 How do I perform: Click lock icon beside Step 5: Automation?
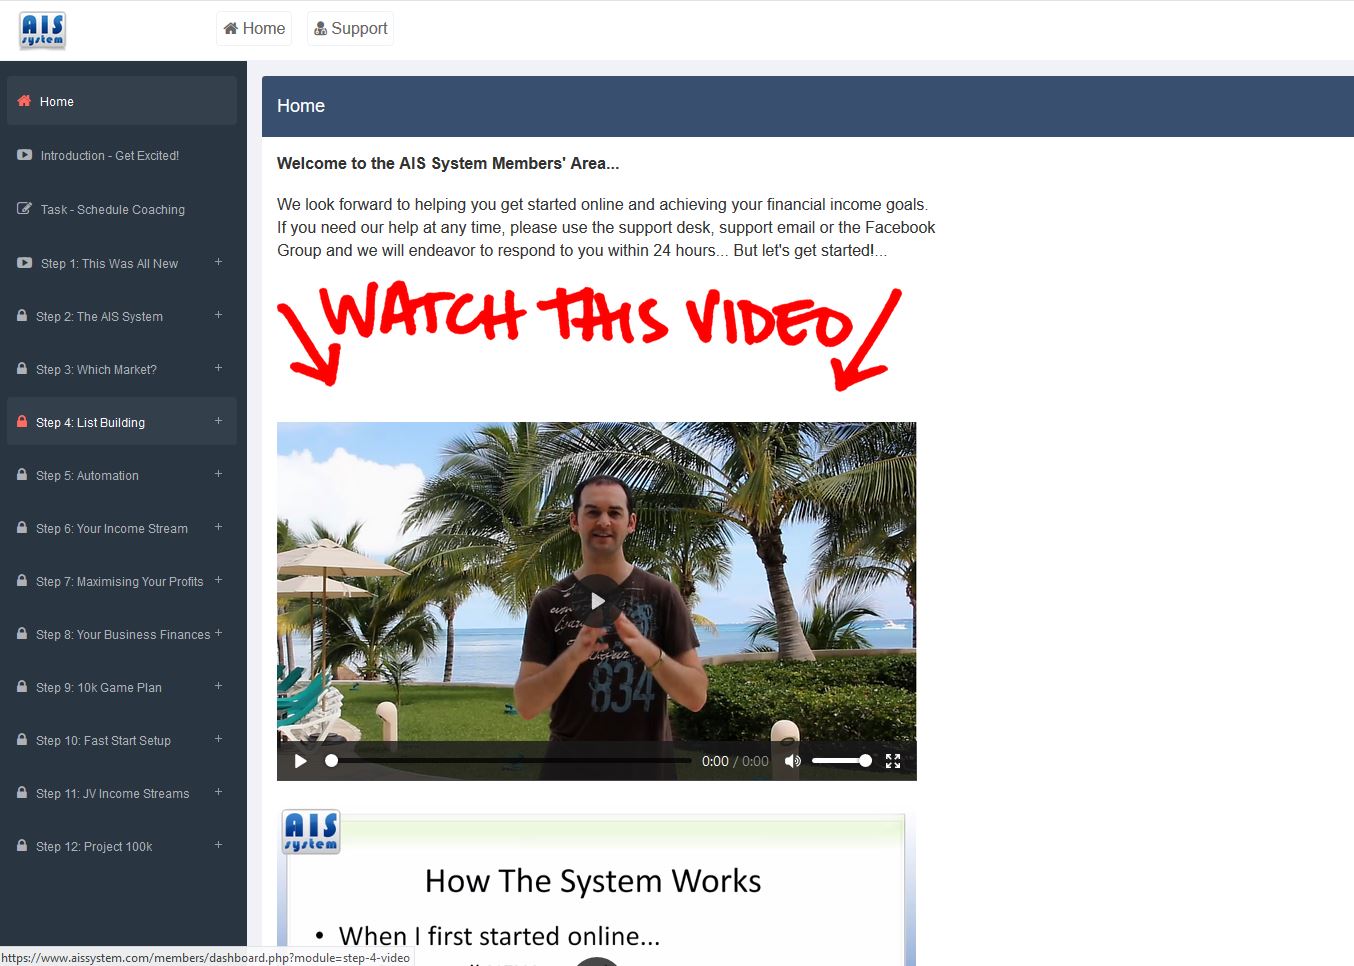(22, 474)
